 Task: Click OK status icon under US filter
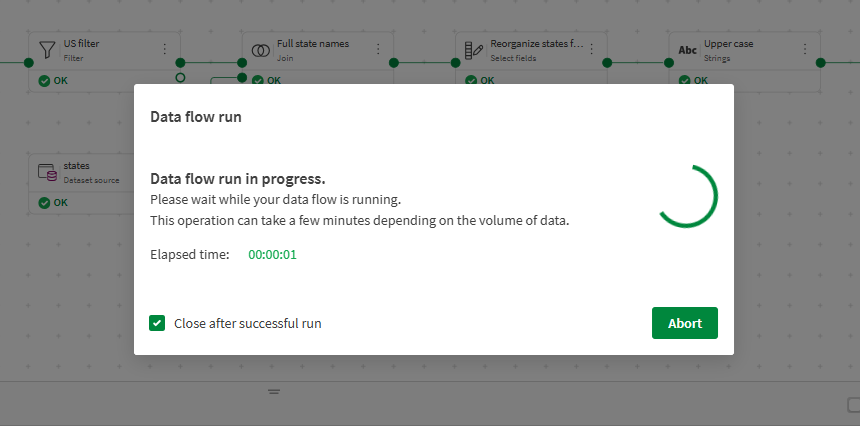(x=44, y=80)
